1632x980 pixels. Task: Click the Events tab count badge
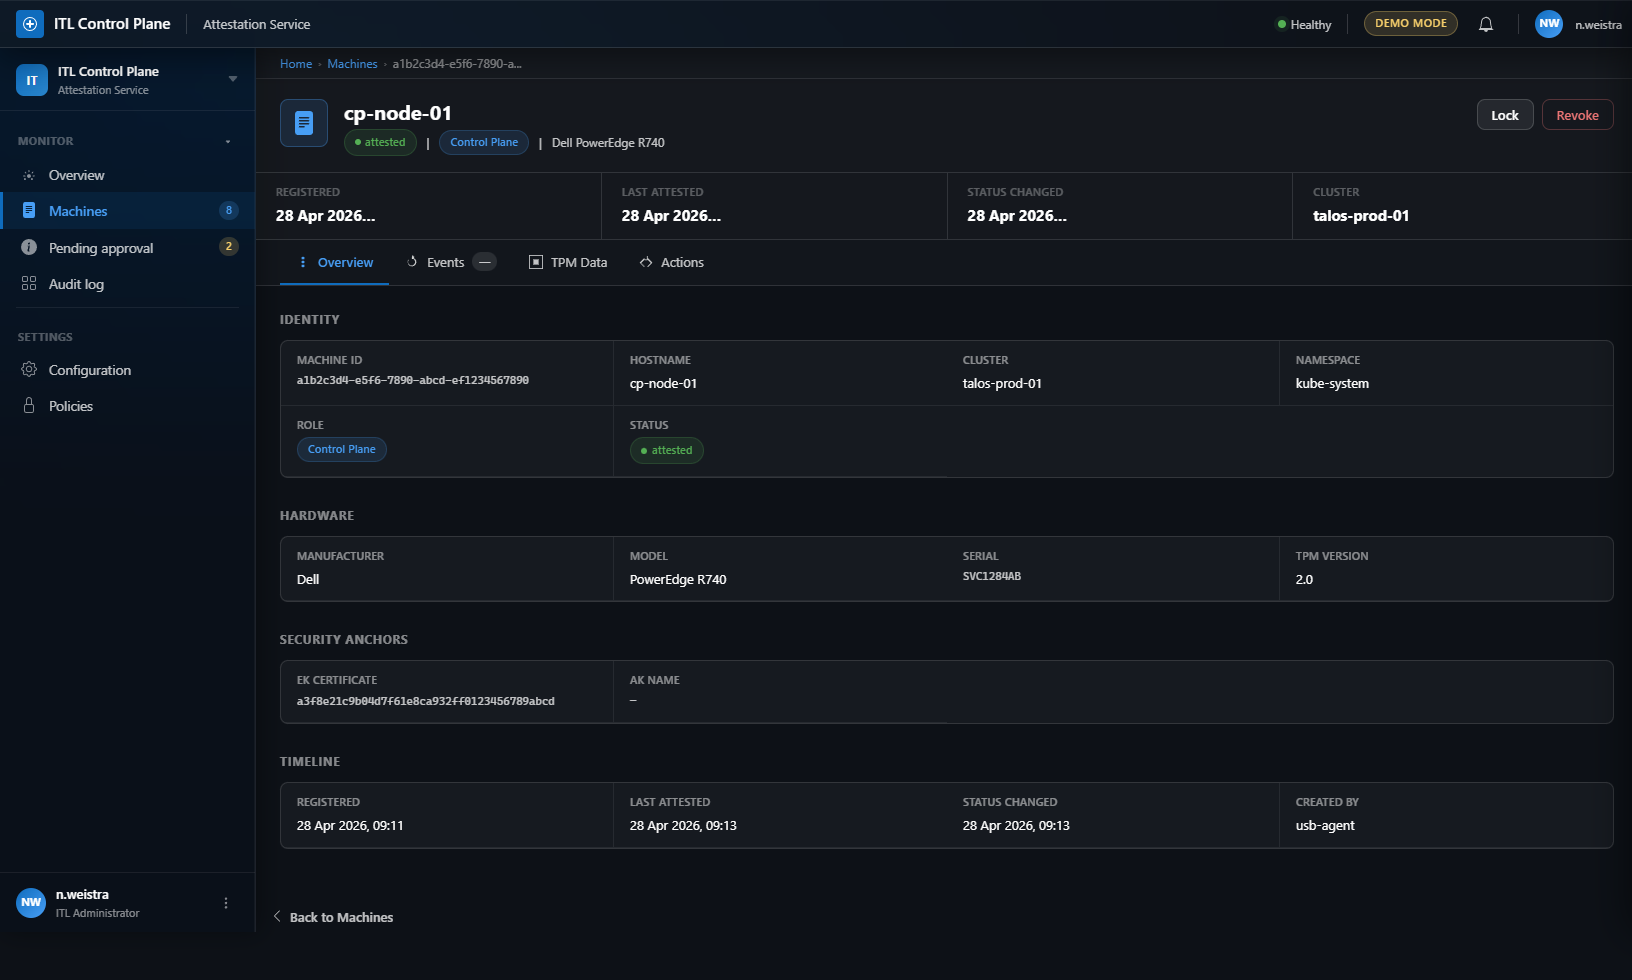485,262
